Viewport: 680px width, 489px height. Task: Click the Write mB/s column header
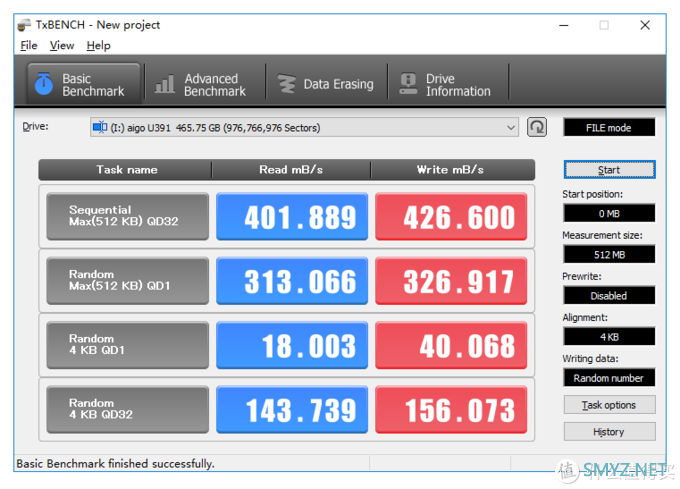(451, 170)
